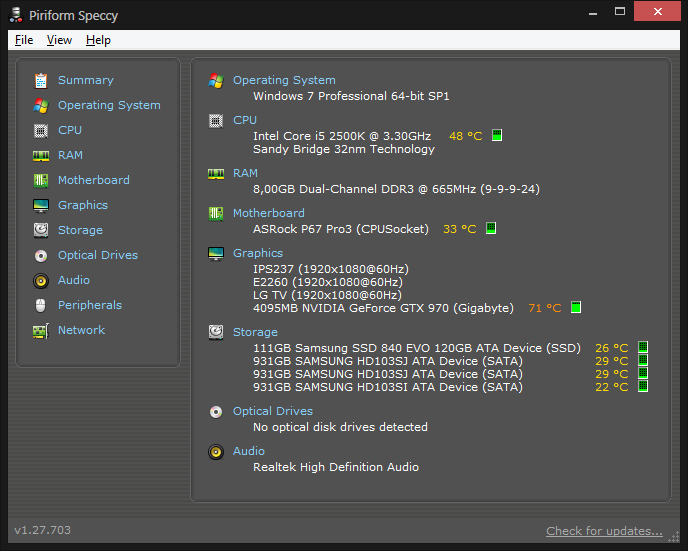Select CPU in the sidebar
688x551 pixels.
(x=70, y=130)
